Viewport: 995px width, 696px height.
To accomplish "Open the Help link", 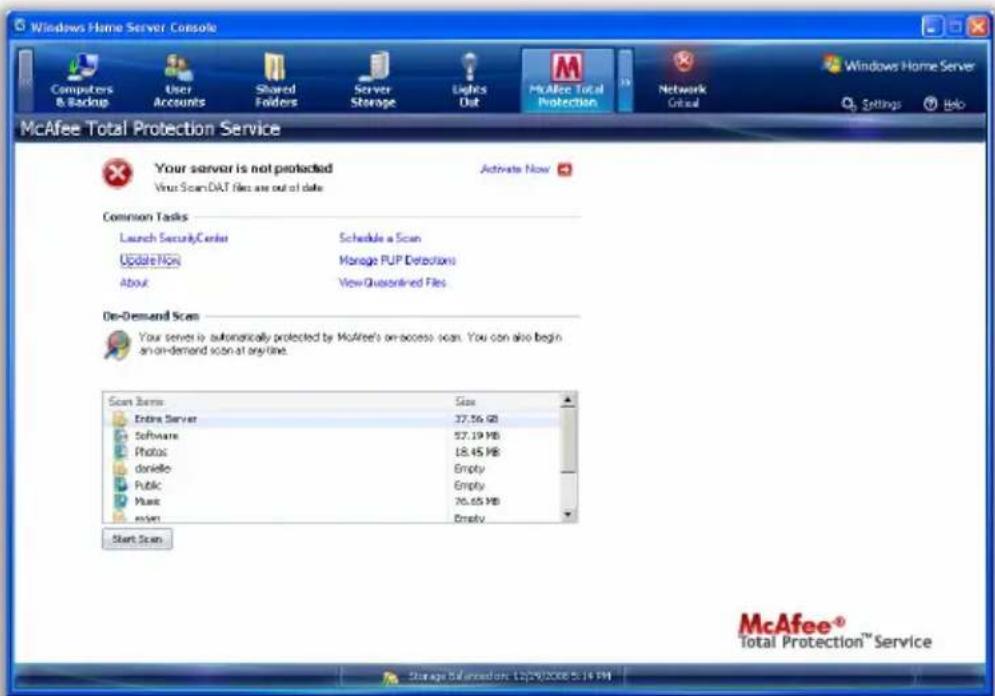I will point(945,104).
